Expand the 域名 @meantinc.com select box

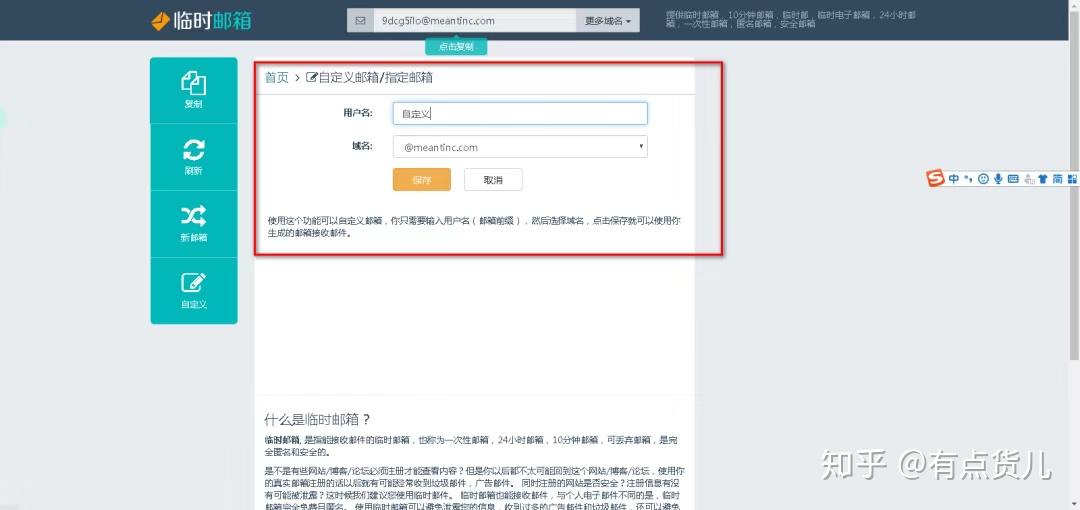point(520,147)
